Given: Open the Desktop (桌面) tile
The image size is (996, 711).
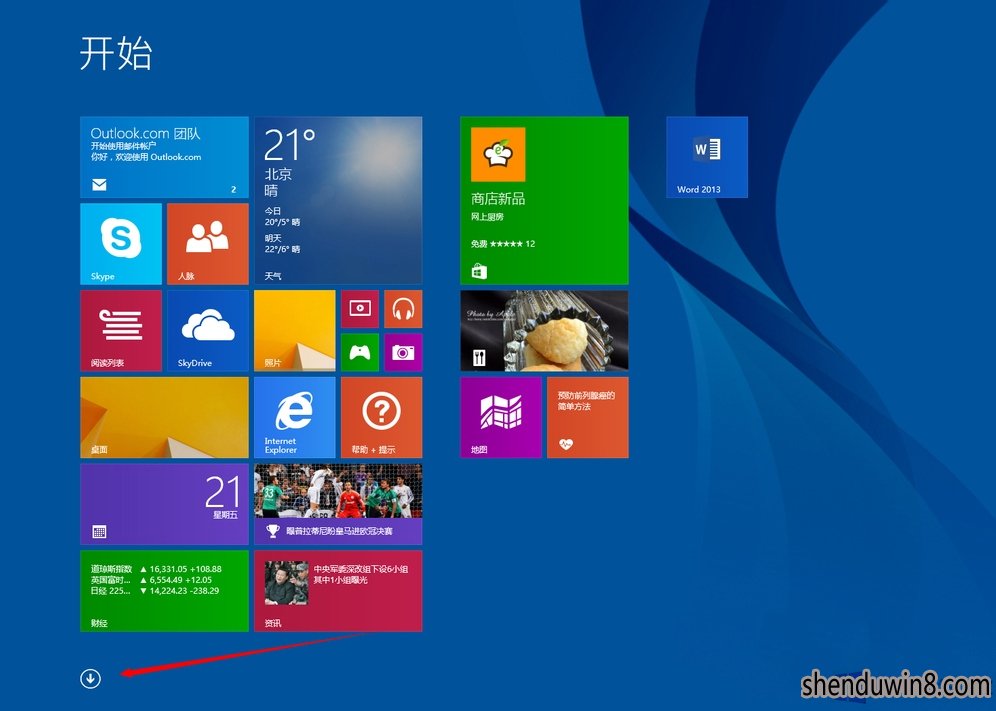Looking at the screenshot, I should [x=164, y=417].
